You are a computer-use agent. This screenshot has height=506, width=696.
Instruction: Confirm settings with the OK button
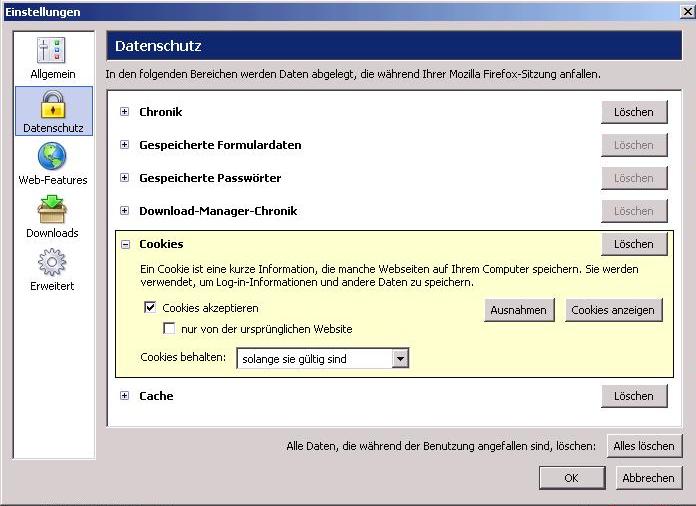[x=571, y=478]
